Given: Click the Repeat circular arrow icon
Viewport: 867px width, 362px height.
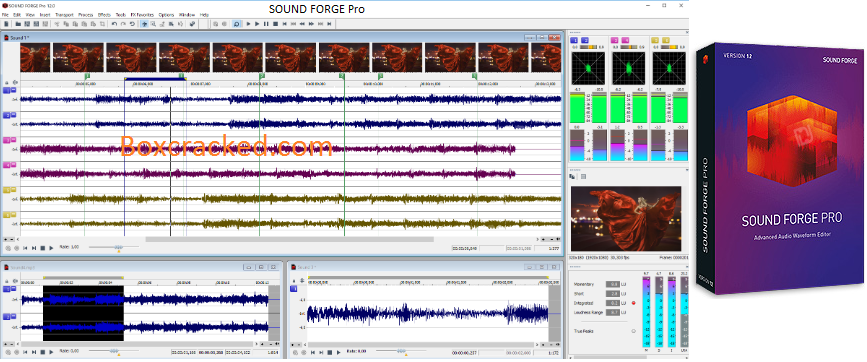Looking at the screenshot, I should coord(132,24).
